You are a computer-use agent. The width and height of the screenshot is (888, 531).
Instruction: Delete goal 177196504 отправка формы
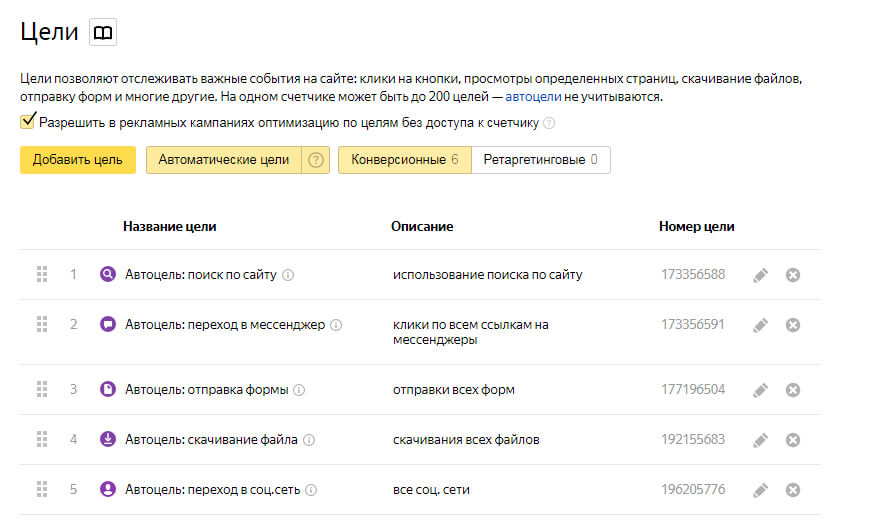pyautogui.click(x=793, y=390)
